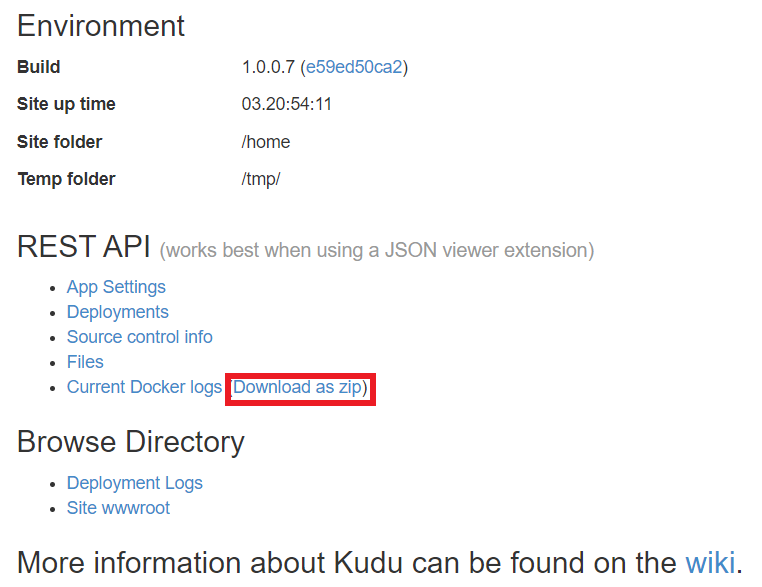The width and height of the screenshot is (762, 587).
Task: Follow the Kudu wiki link
Action: tap(709, 562)
